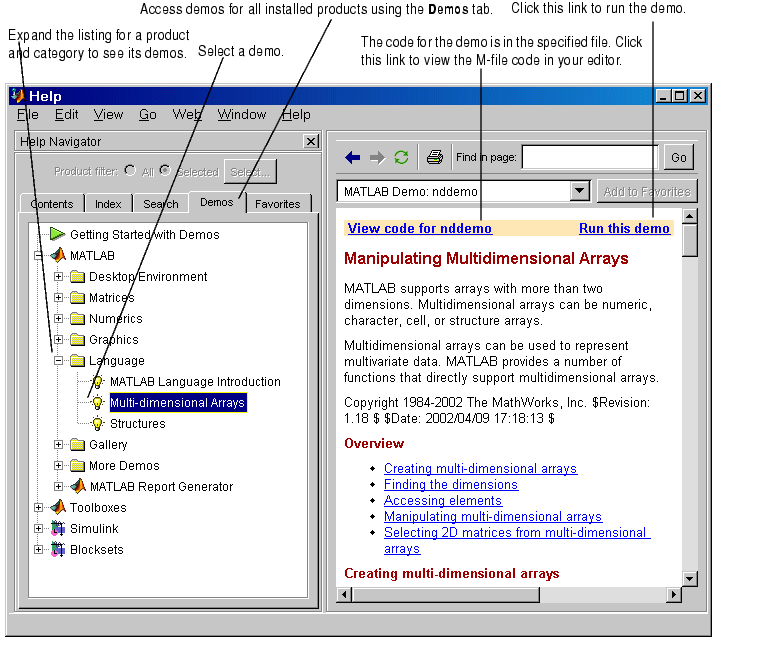The height and width of the screenshot is (650, 759).
Task: Click the Multi-dimensional Arrays lightbulb icon
Action: (98, 402)
